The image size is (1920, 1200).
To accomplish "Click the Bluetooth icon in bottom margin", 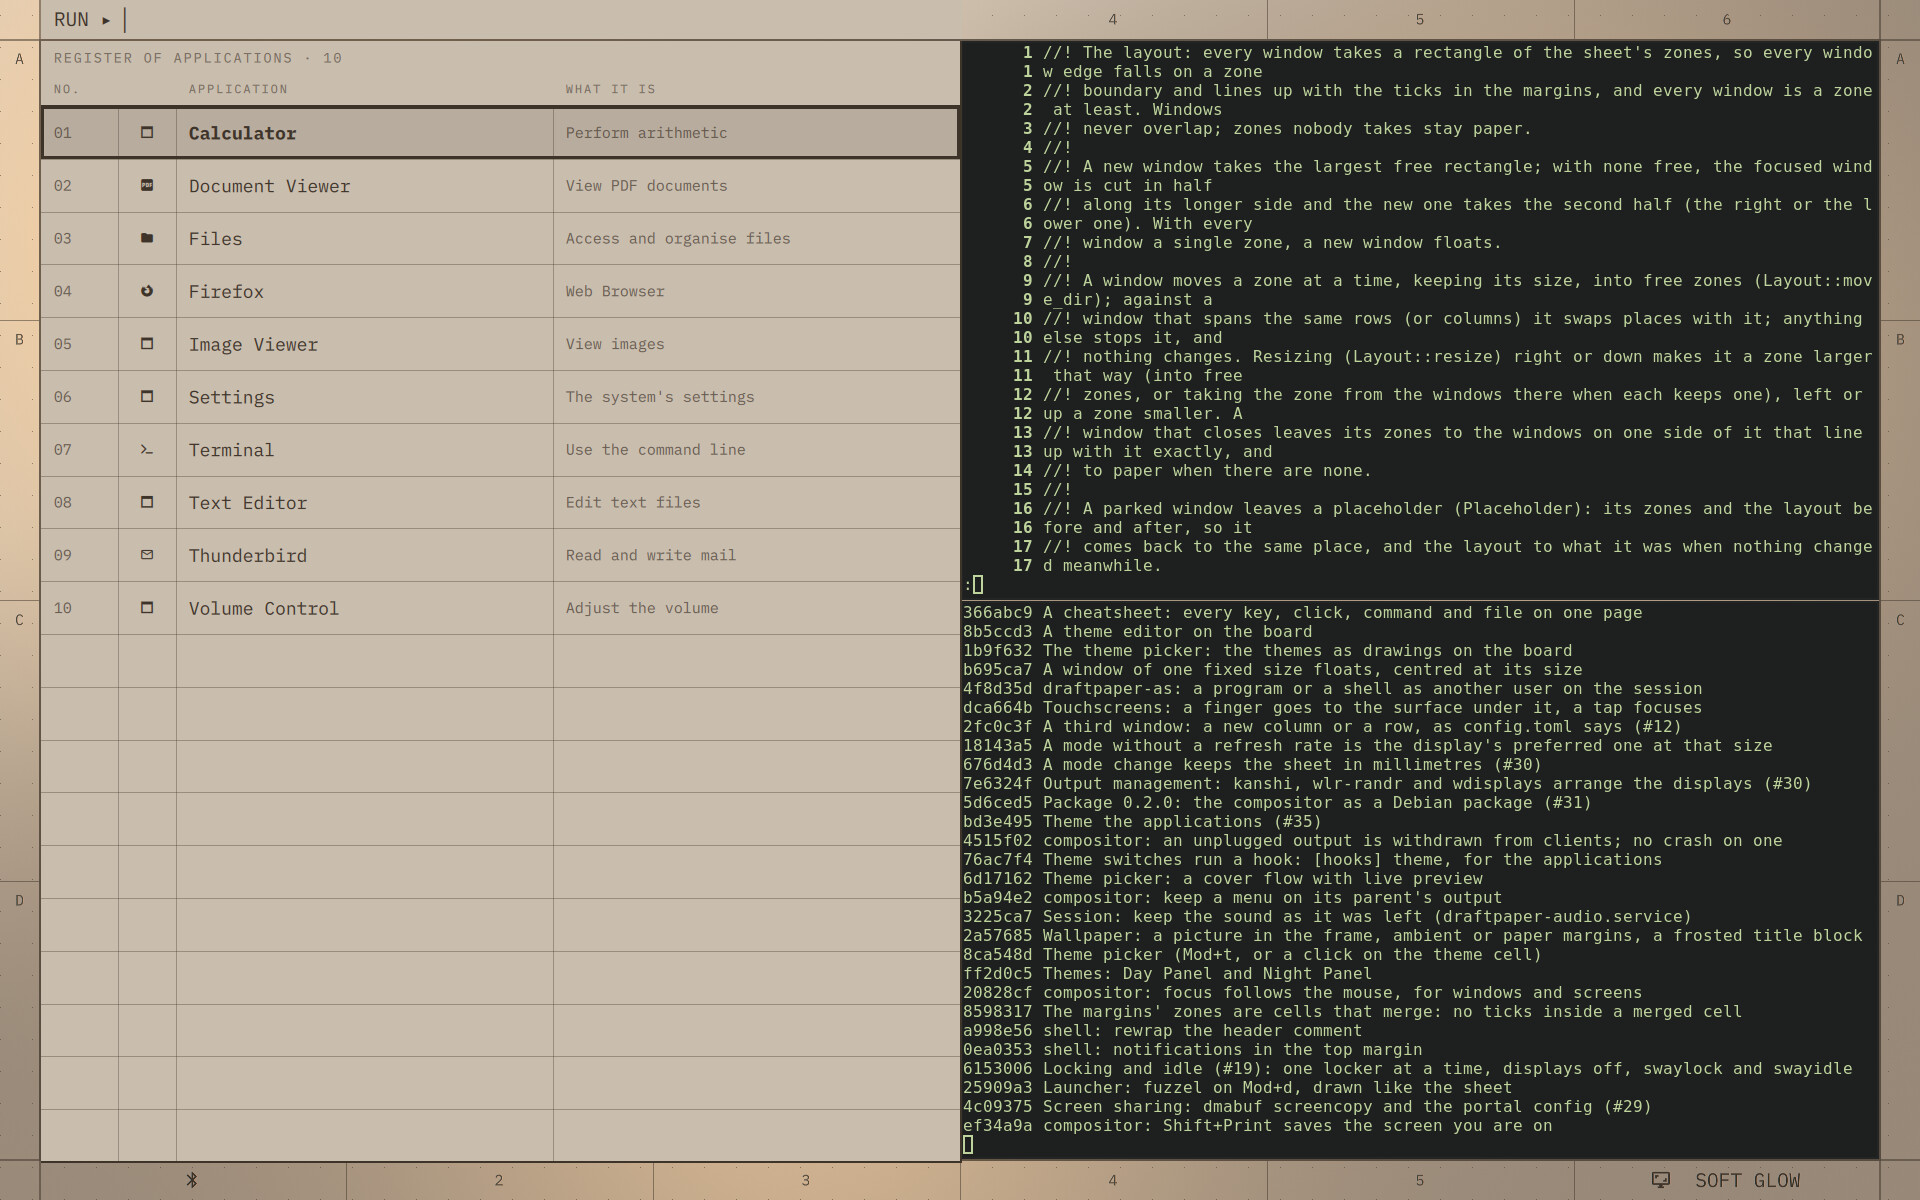I will (x=192, y=1180).
